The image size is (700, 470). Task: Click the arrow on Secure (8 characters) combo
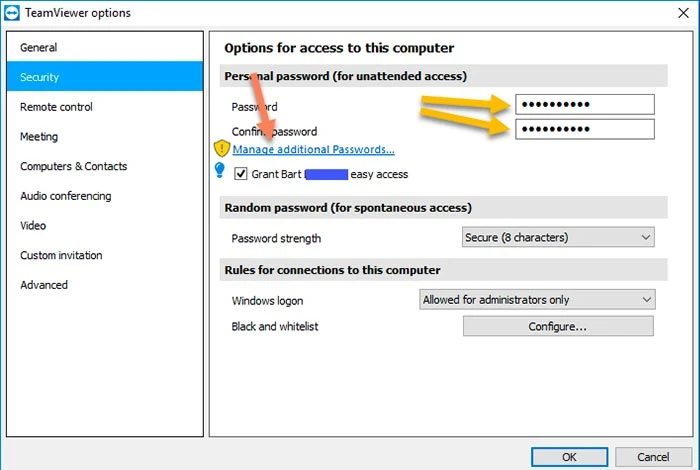pyautogui.click(x=646, y=237)
